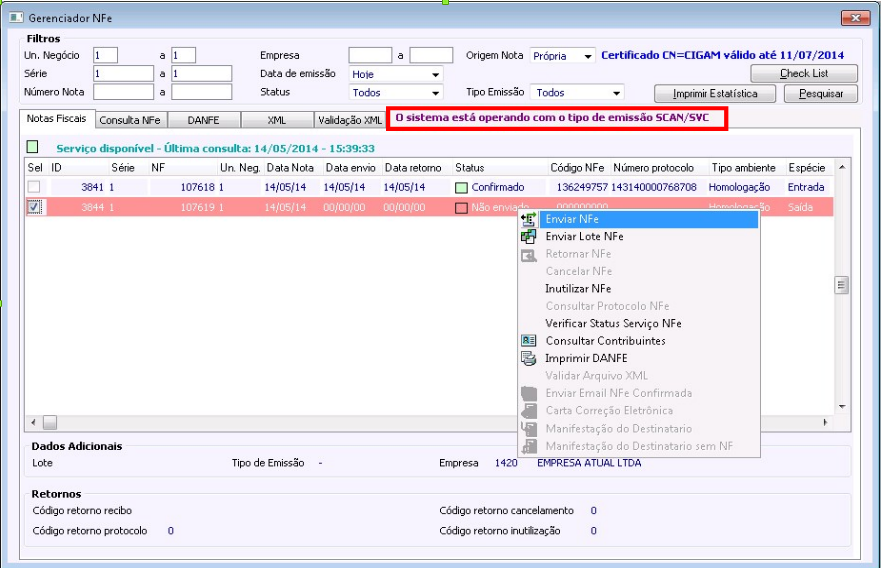This screenshot has width=881, height=568.
Task: Click the red Não enviado status square
Action: point(461,208)
